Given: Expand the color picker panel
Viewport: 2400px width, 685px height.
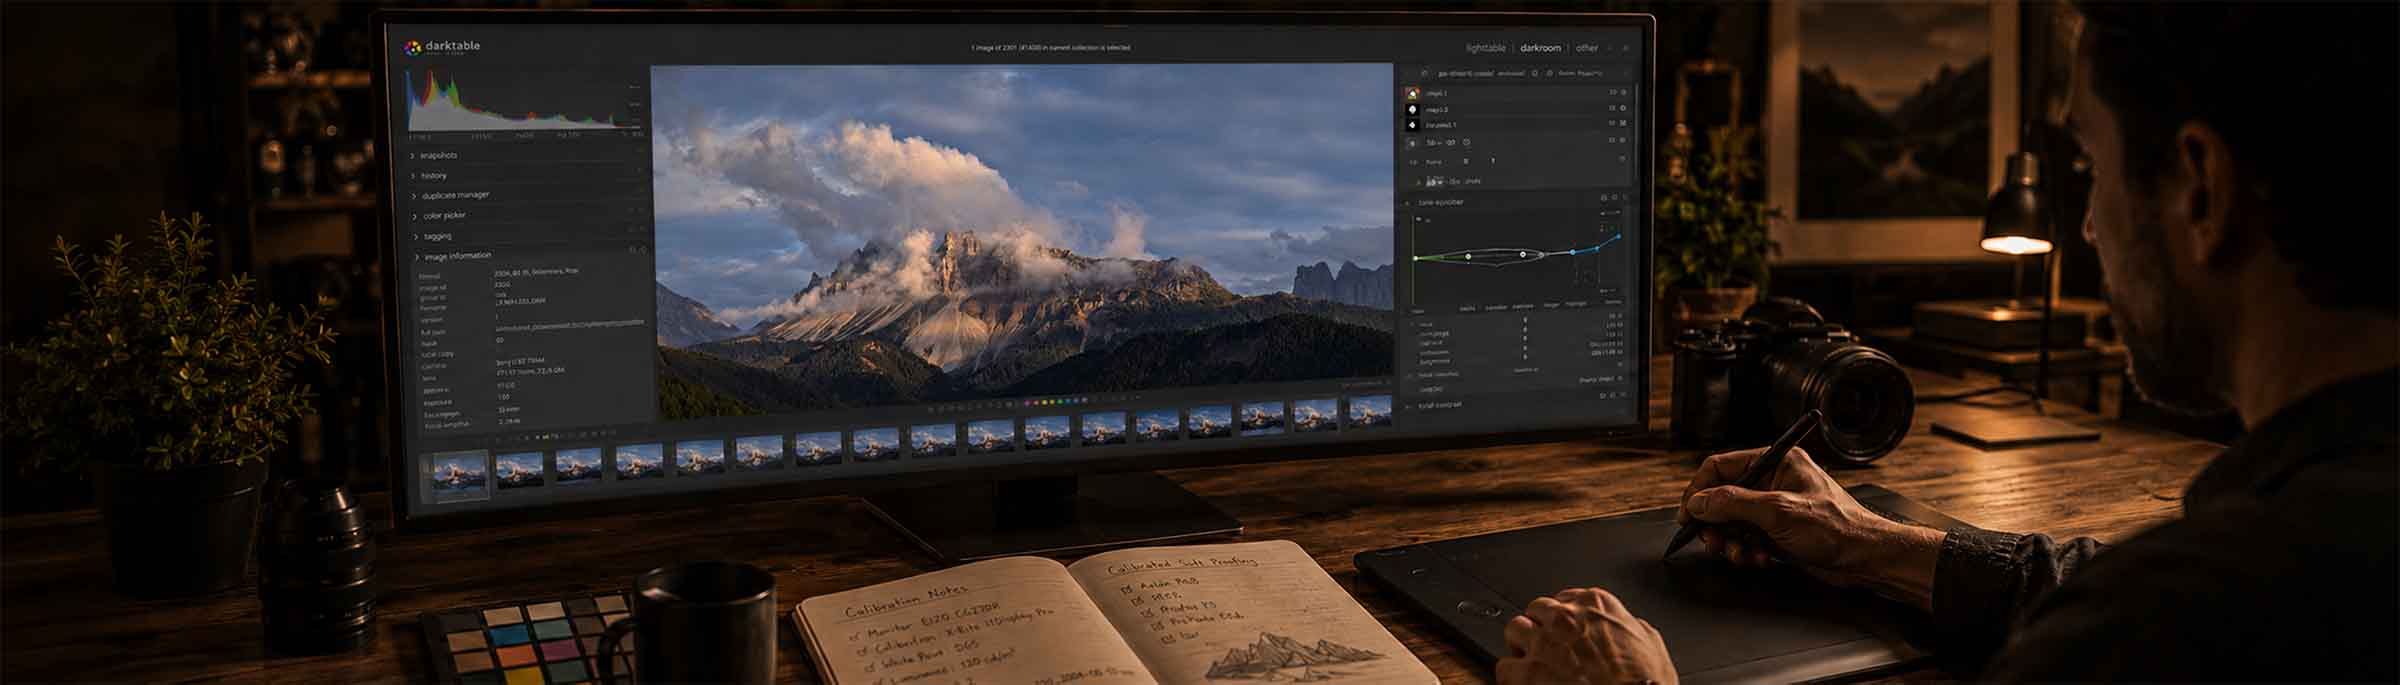Looking at the screenshot, I should (443, 216).
